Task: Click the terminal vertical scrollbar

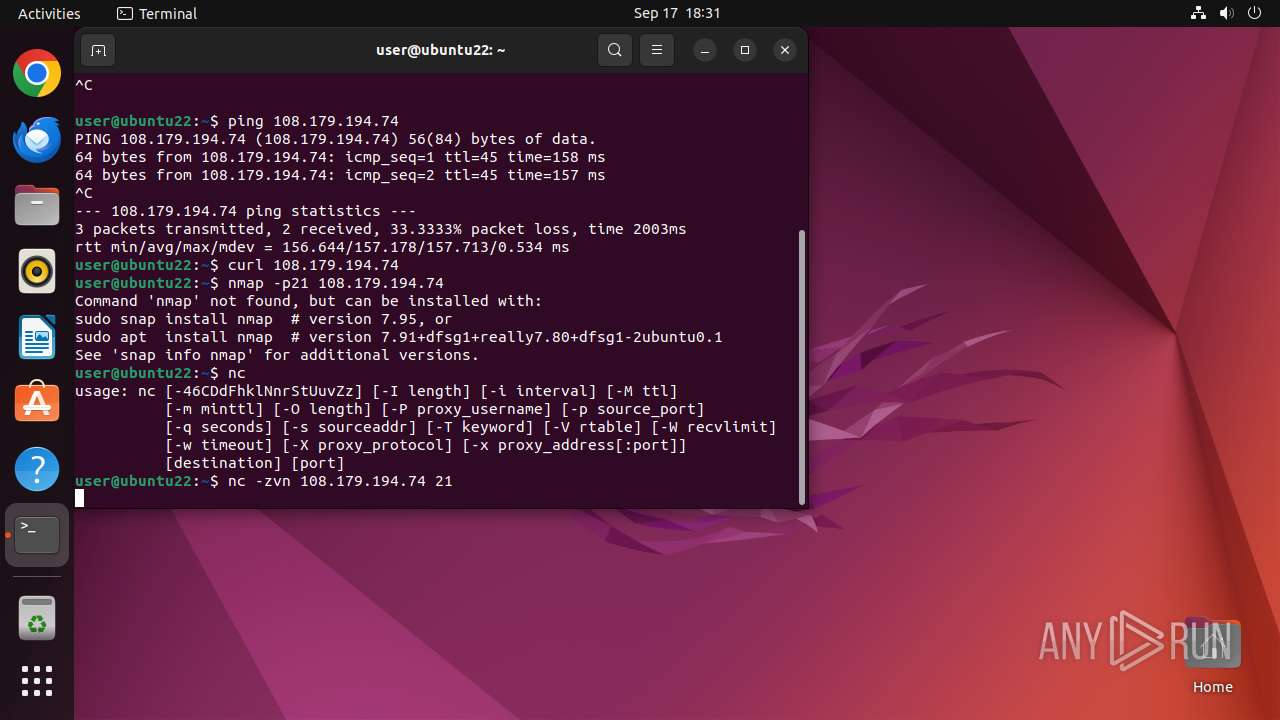Action: (x=801, y=366)
